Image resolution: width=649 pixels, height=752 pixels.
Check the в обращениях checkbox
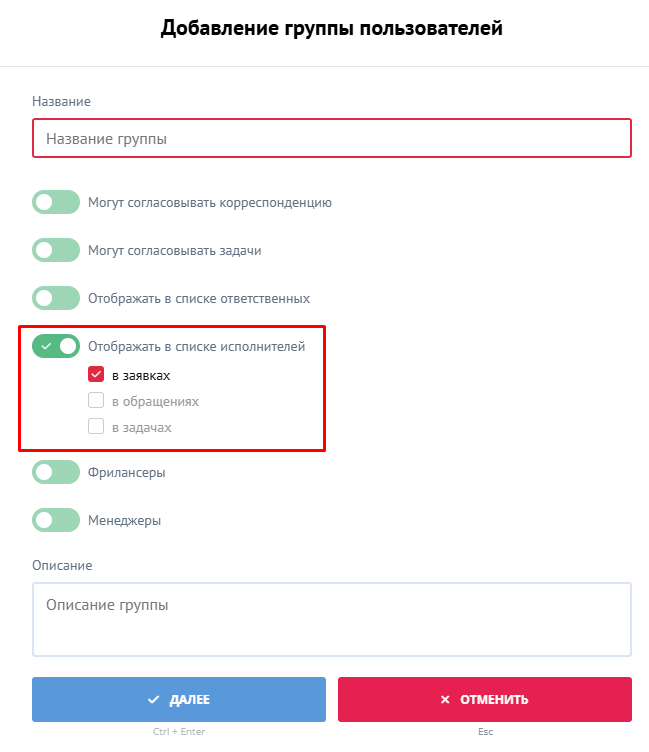click(x=96, y=401)
